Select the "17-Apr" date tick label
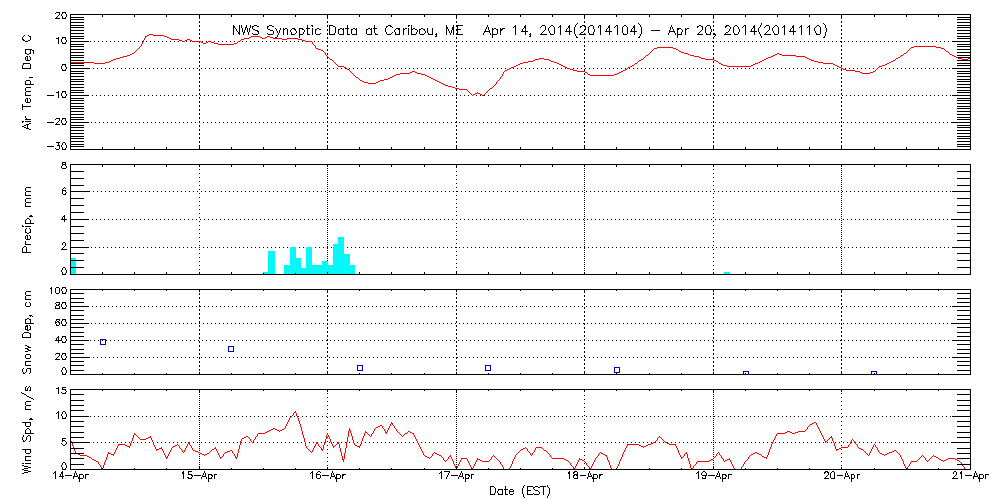Image resolution: width=1000 pixels, height=500 pixels. [x=457, y=478]
